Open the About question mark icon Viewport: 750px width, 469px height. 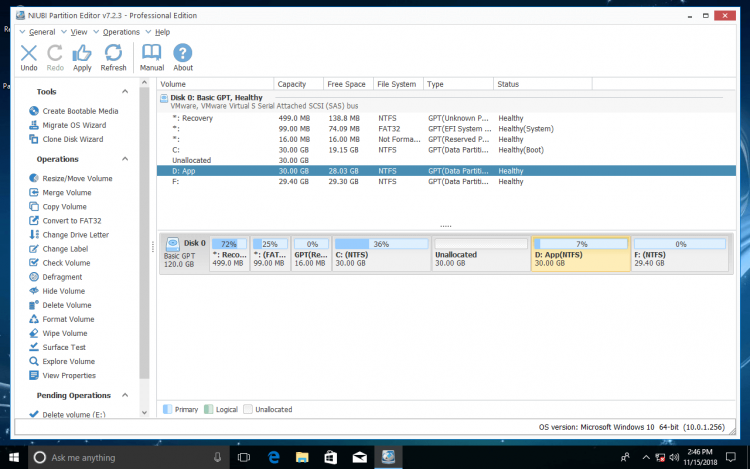click(183, 58)
